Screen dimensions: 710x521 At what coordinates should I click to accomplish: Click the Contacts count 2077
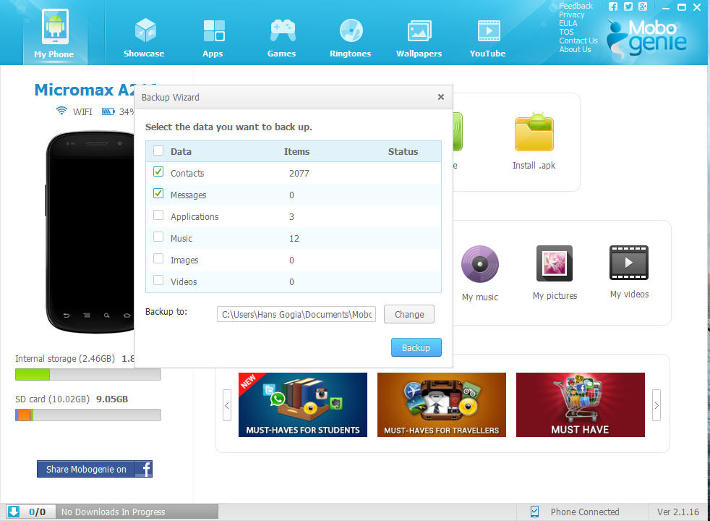[299, 173]
